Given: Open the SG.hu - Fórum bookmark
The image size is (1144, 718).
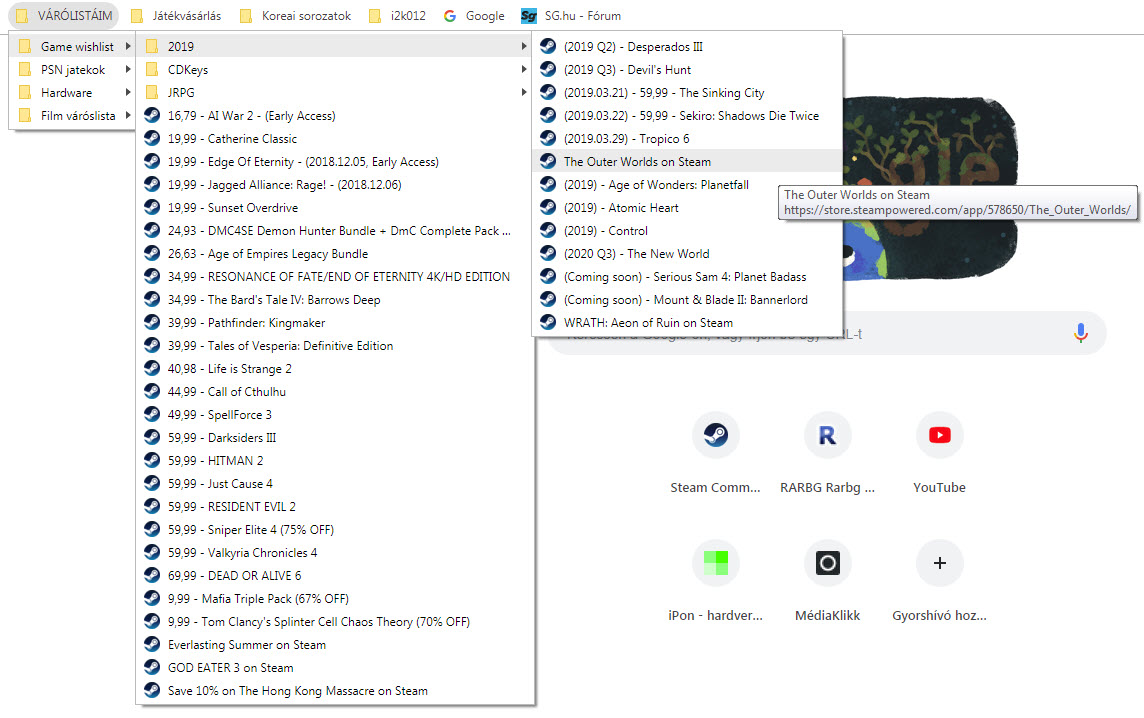Looking at the screenshot, I should point(571,16).
